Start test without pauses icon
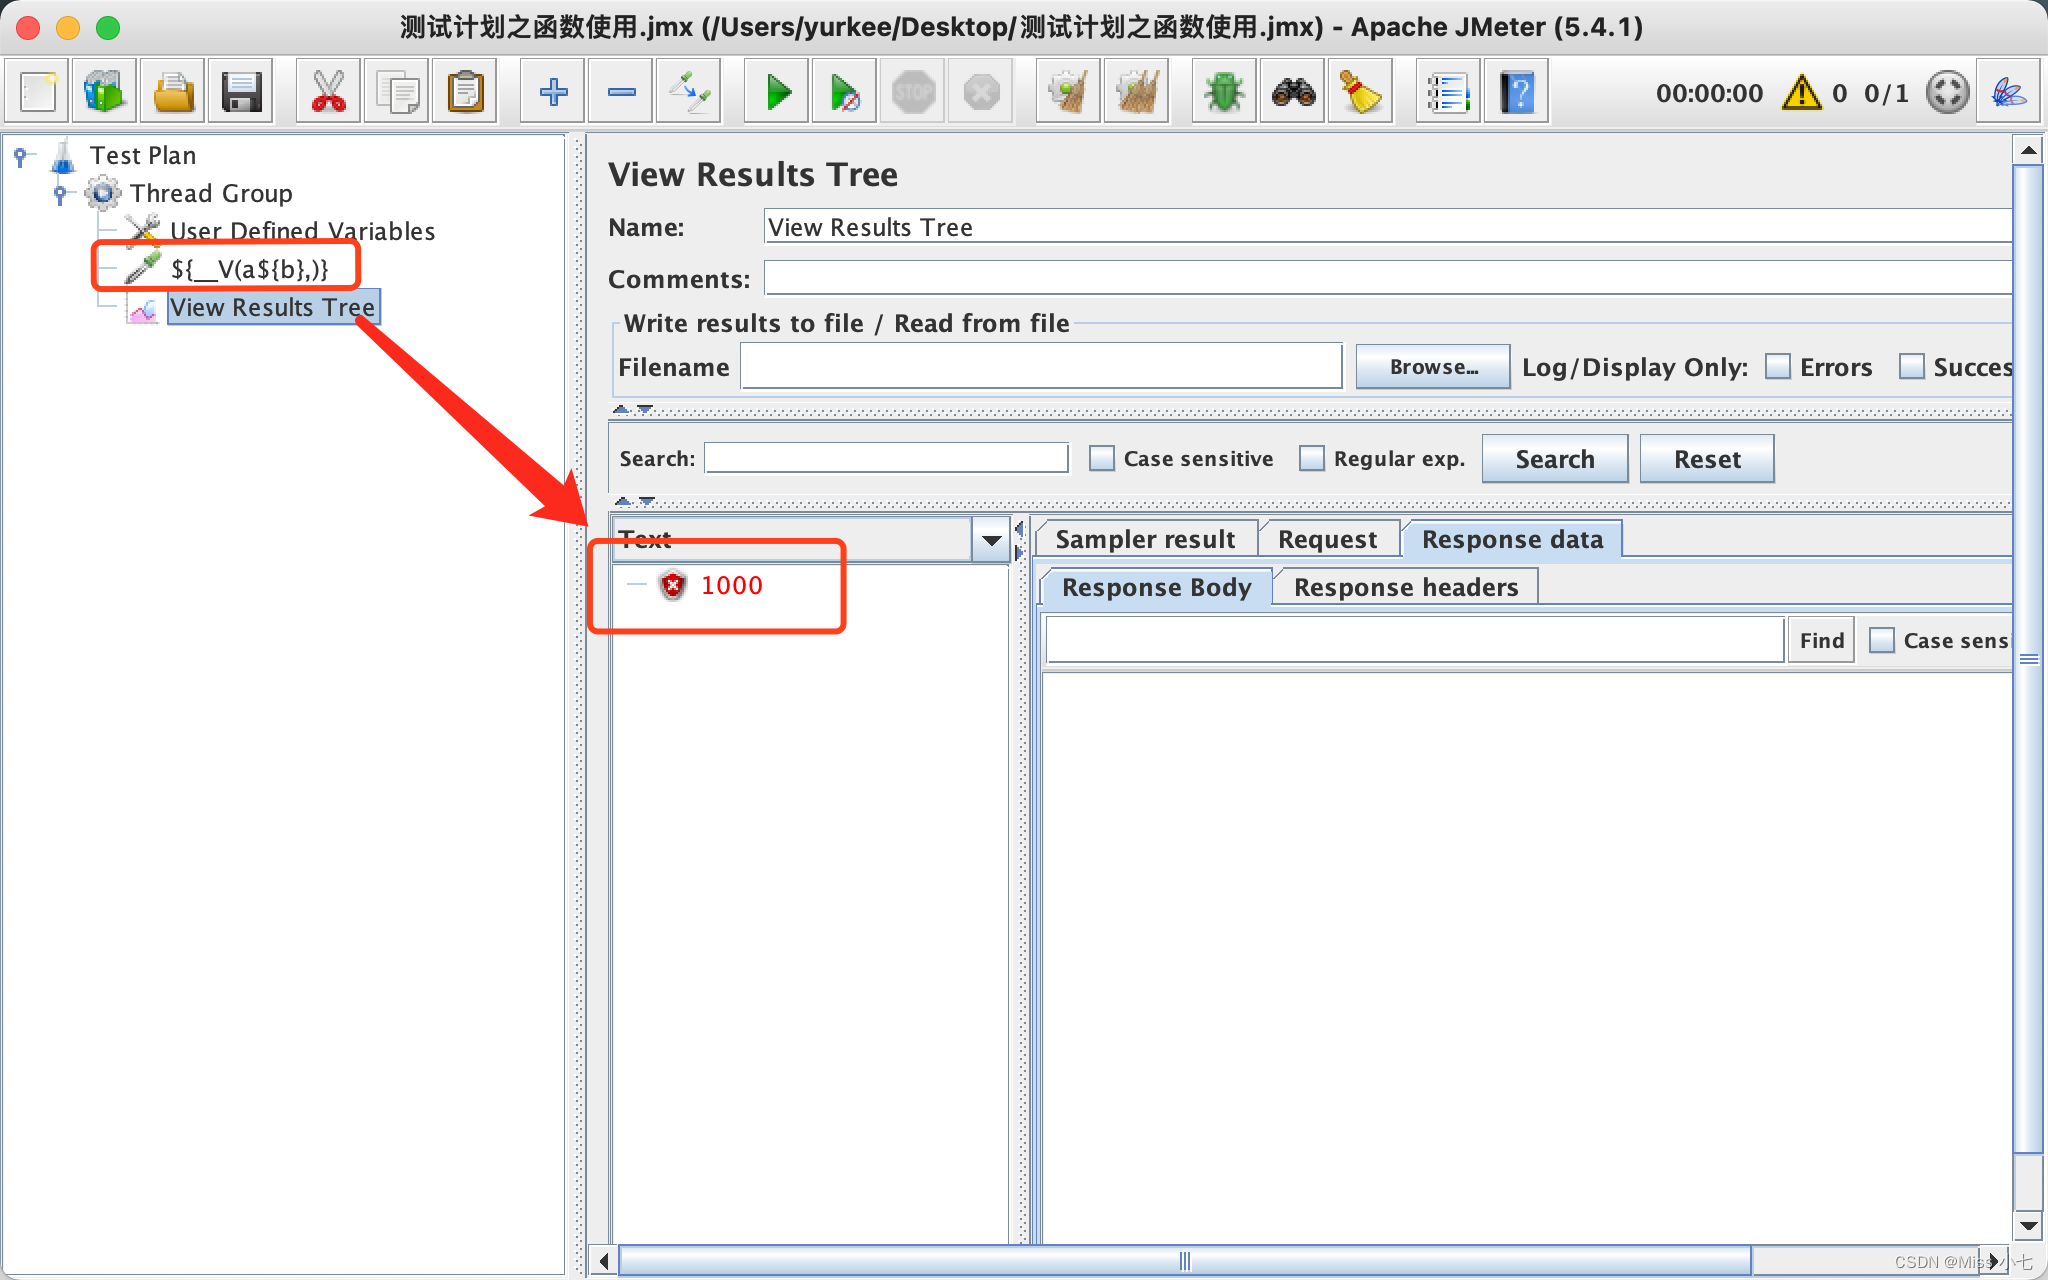 click(845, 93)
